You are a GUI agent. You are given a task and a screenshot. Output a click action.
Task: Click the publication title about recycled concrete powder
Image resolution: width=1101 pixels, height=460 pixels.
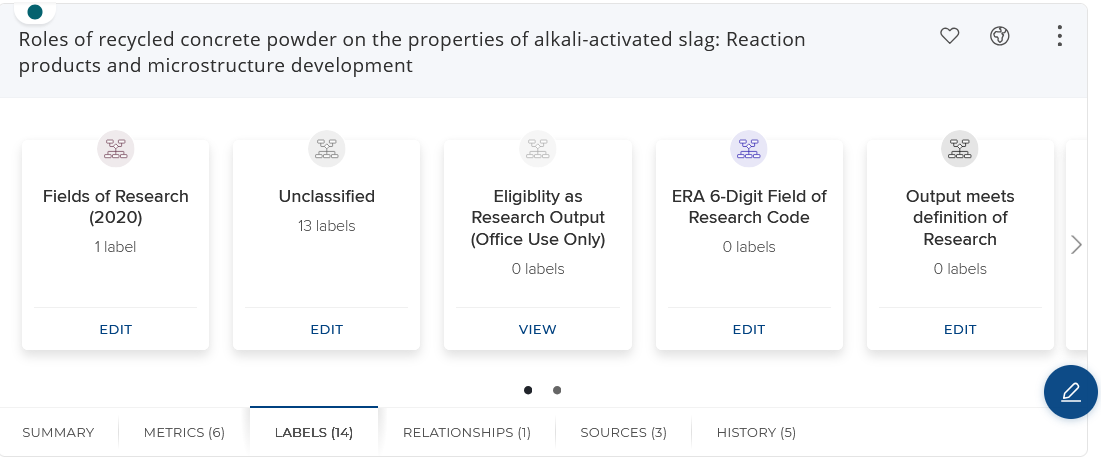click(x=411, y=52)
